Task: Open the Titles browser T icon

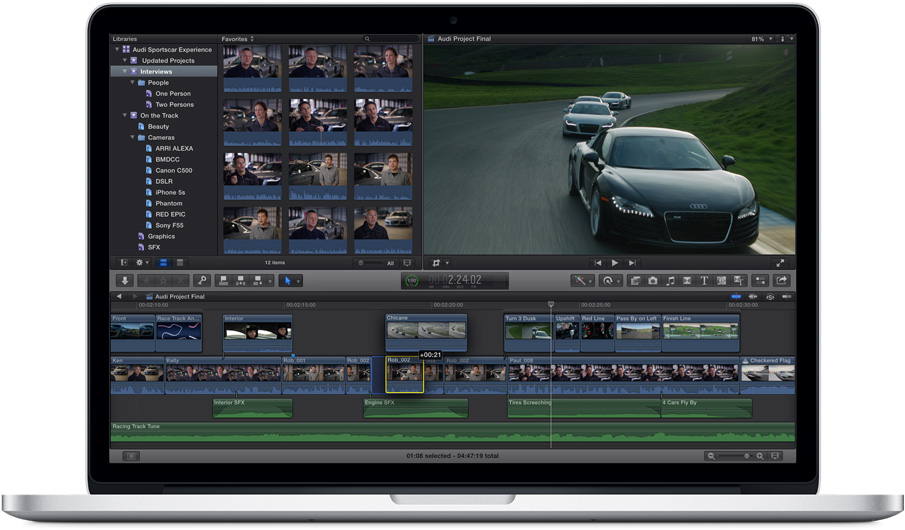Action: point(704,281)
